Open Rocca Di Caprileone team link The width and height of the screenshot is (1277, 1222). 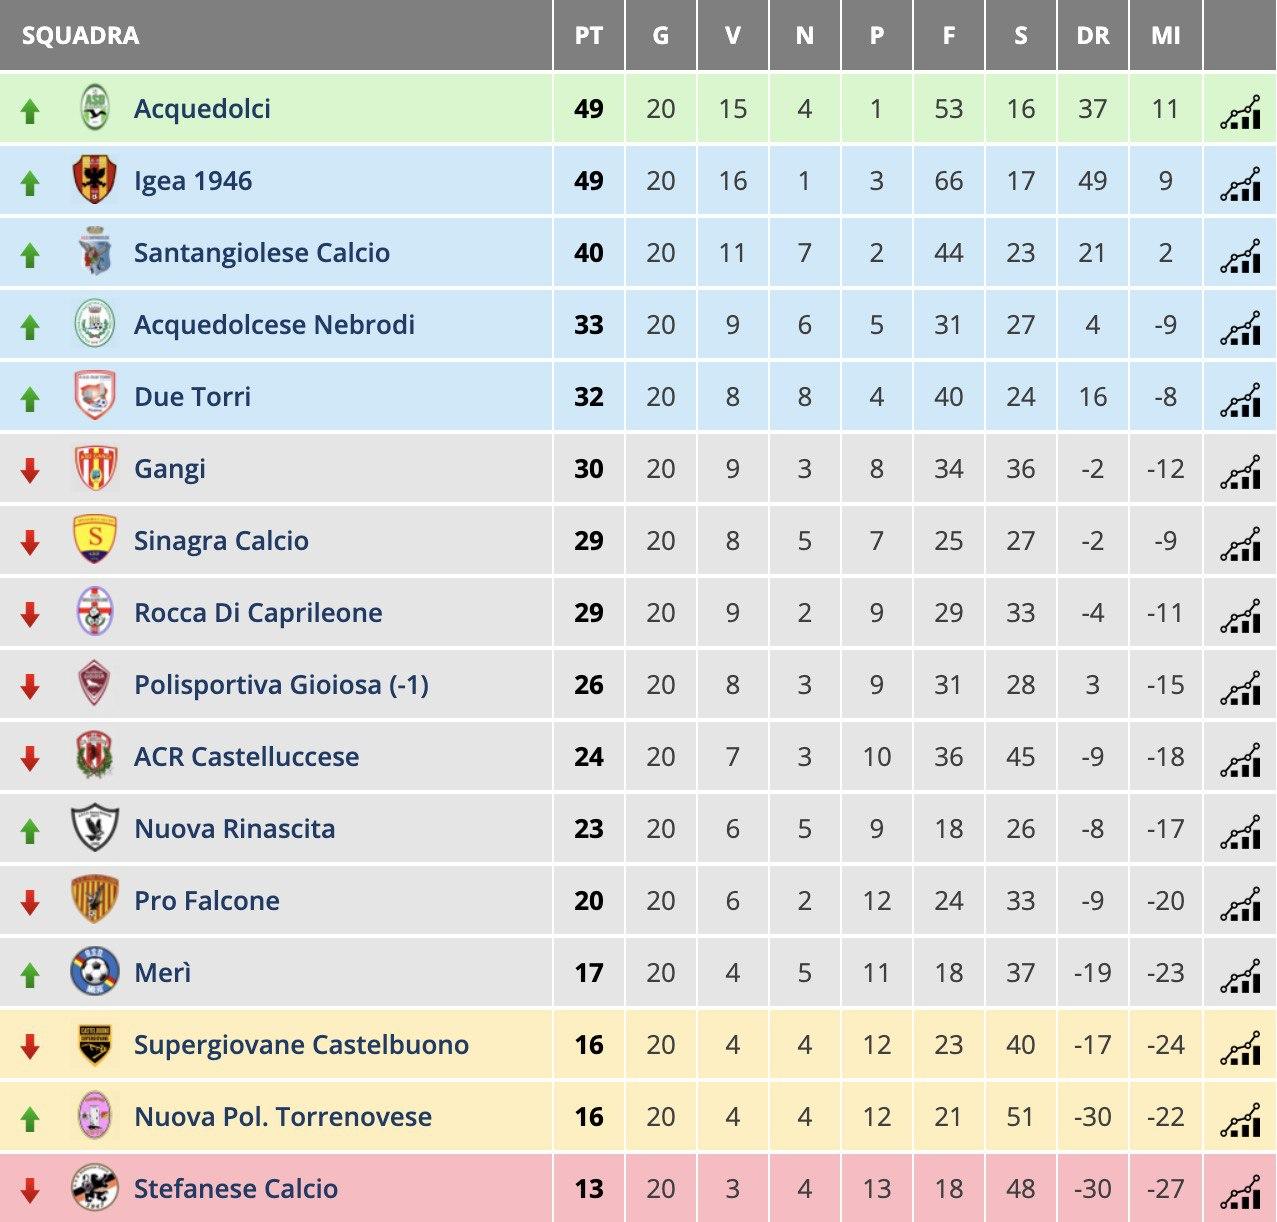[258, 612]
